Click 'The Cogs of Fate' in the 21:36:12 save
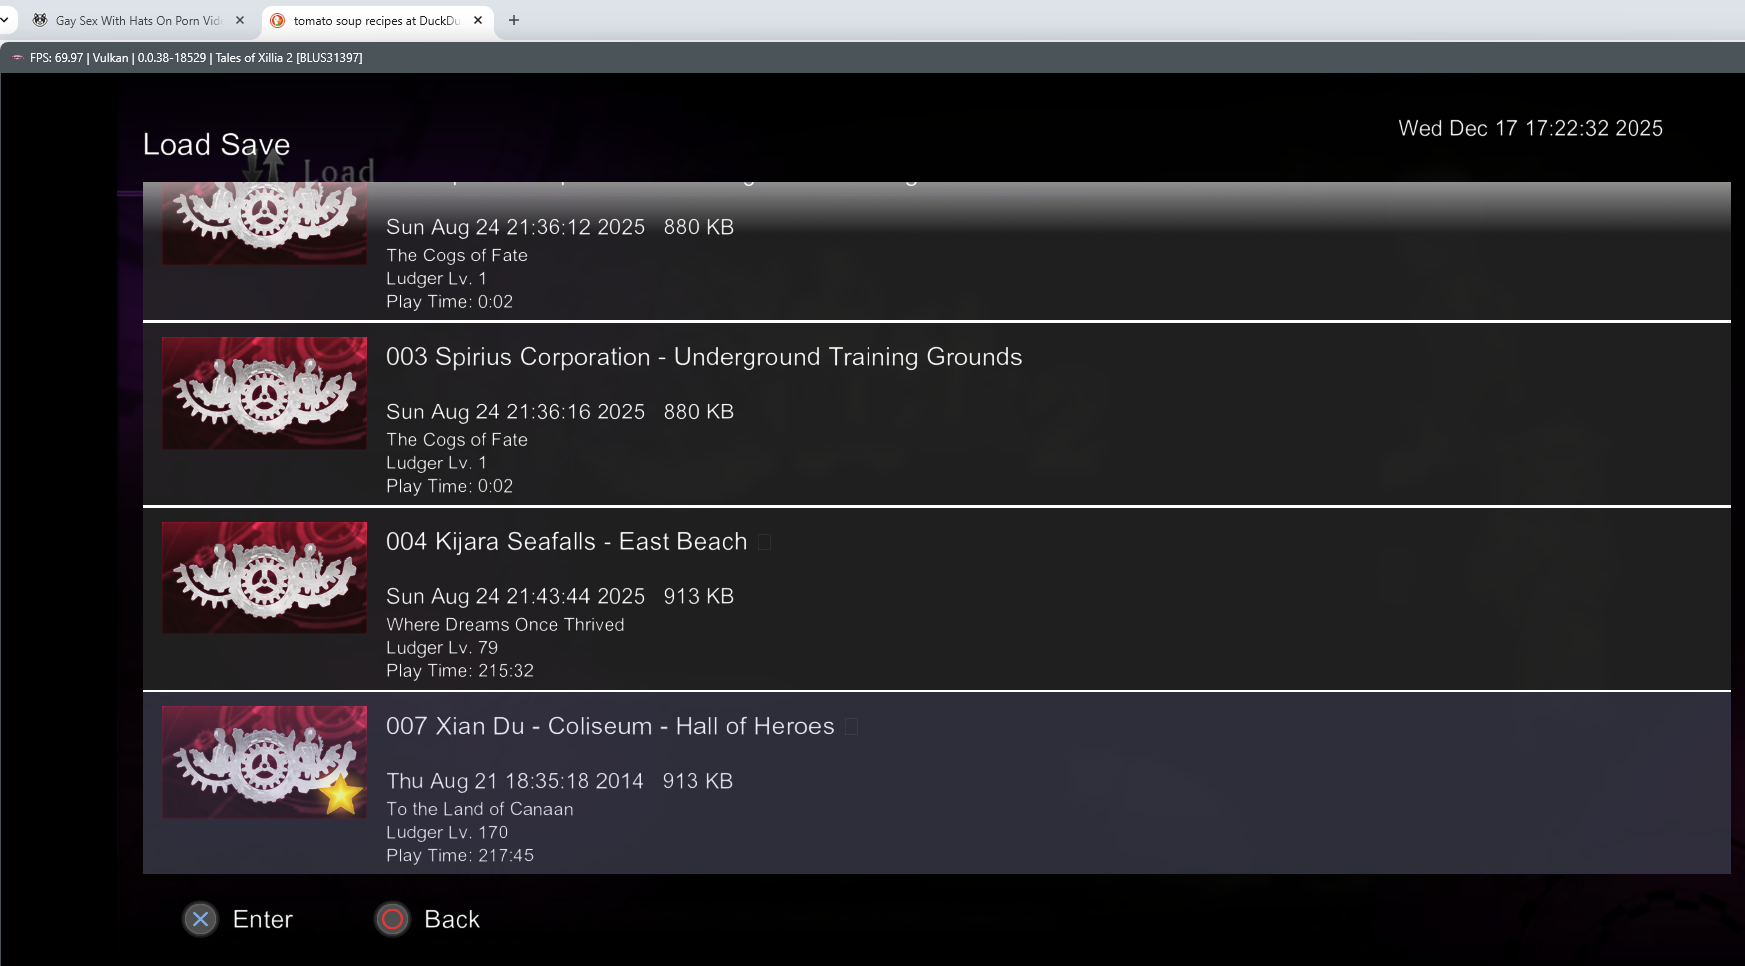 (457, 255)
